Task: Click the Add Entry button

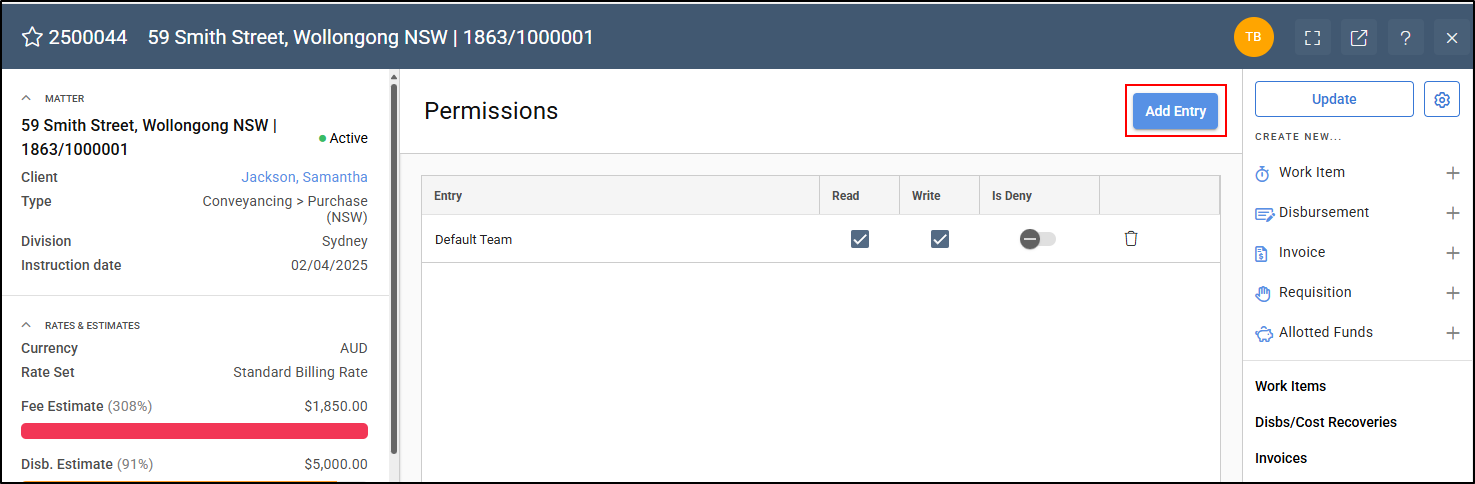Action: click(x=1175, y=111)
